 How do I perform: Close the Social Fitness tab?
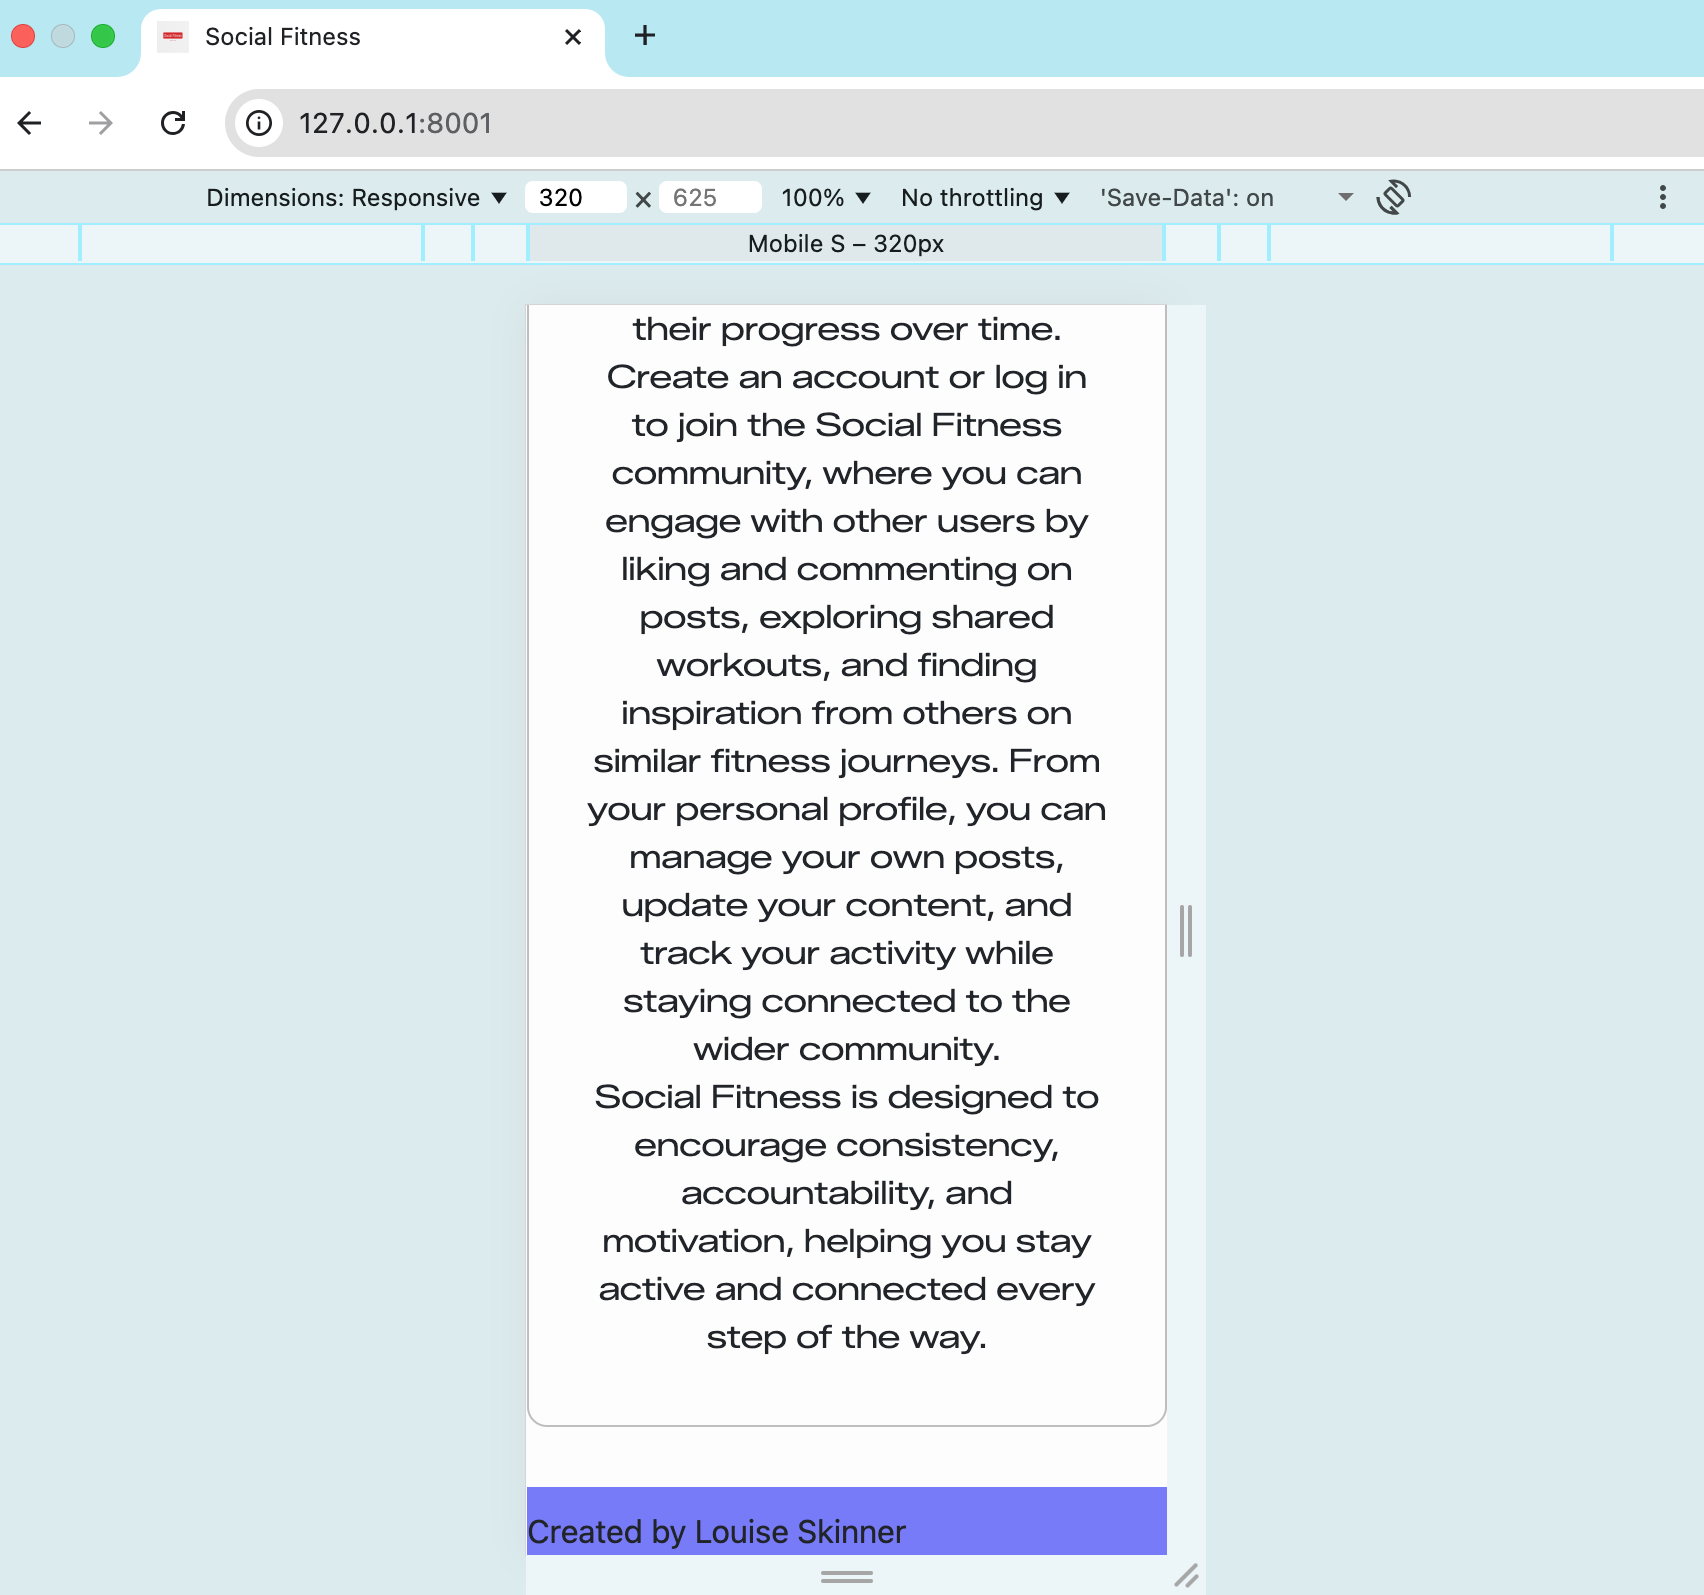click(572, 37)
